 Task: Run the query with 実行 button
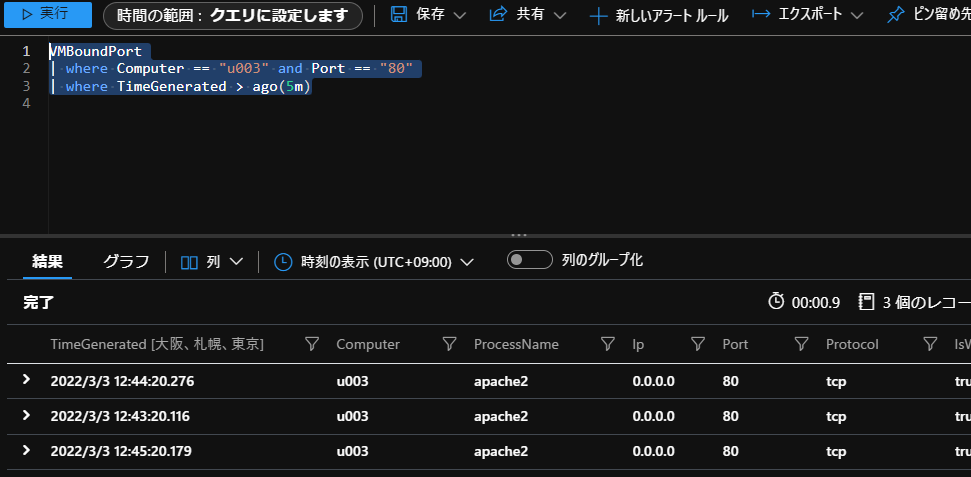tap(48, 15)
